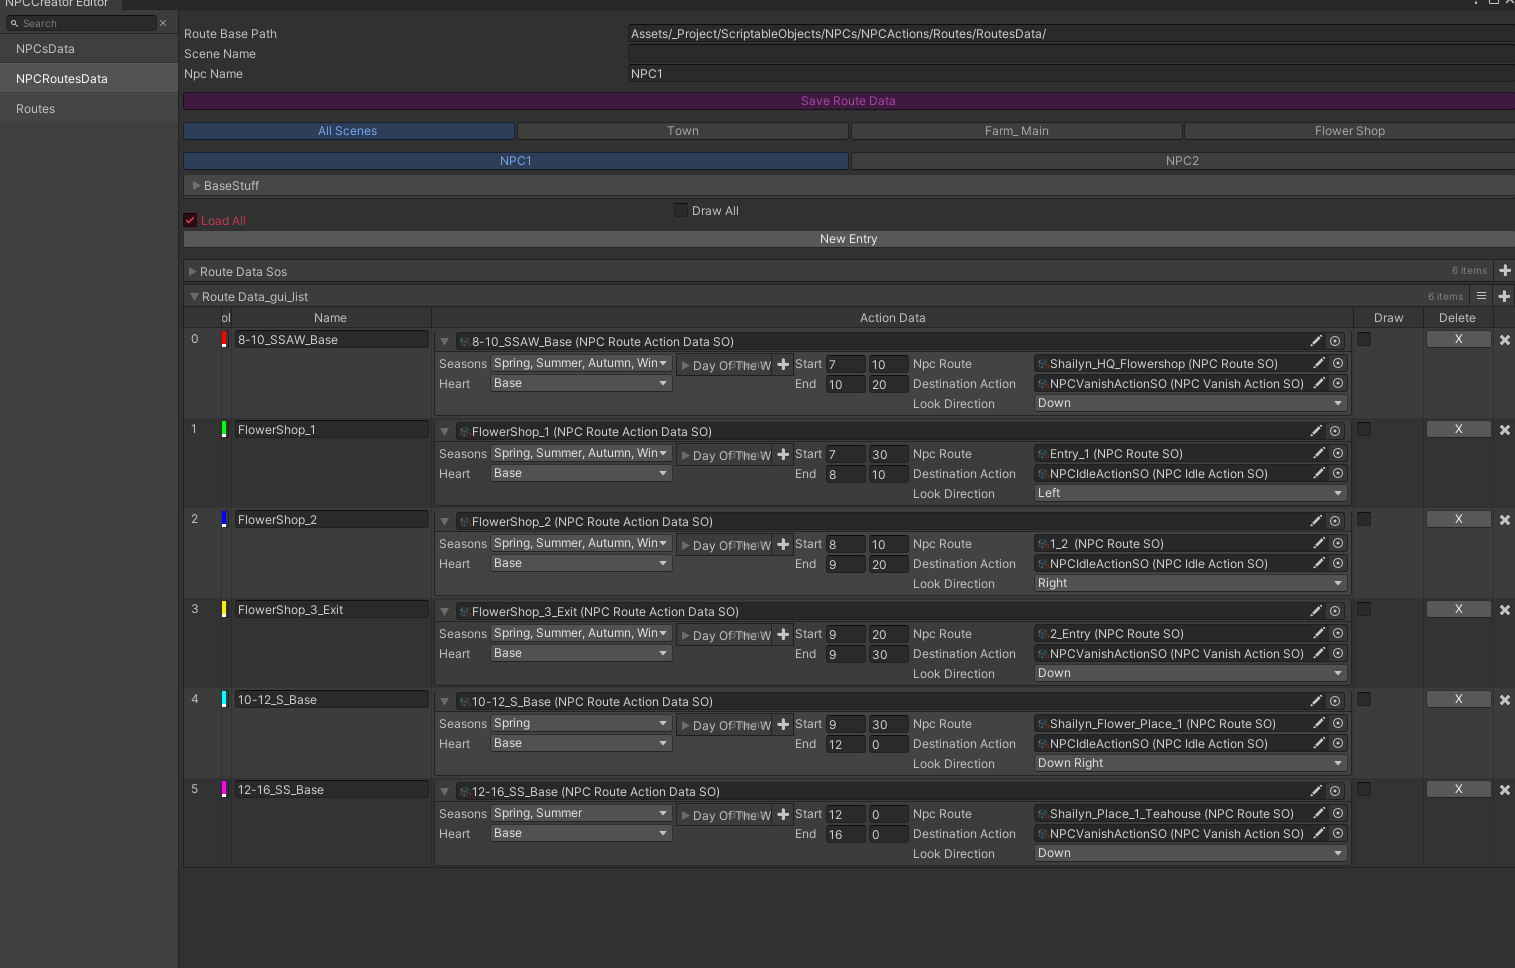Toggle Draw checkbox for FlowerShop_1
Viewport: 1515px width, 968px height.
[1364, 429]
